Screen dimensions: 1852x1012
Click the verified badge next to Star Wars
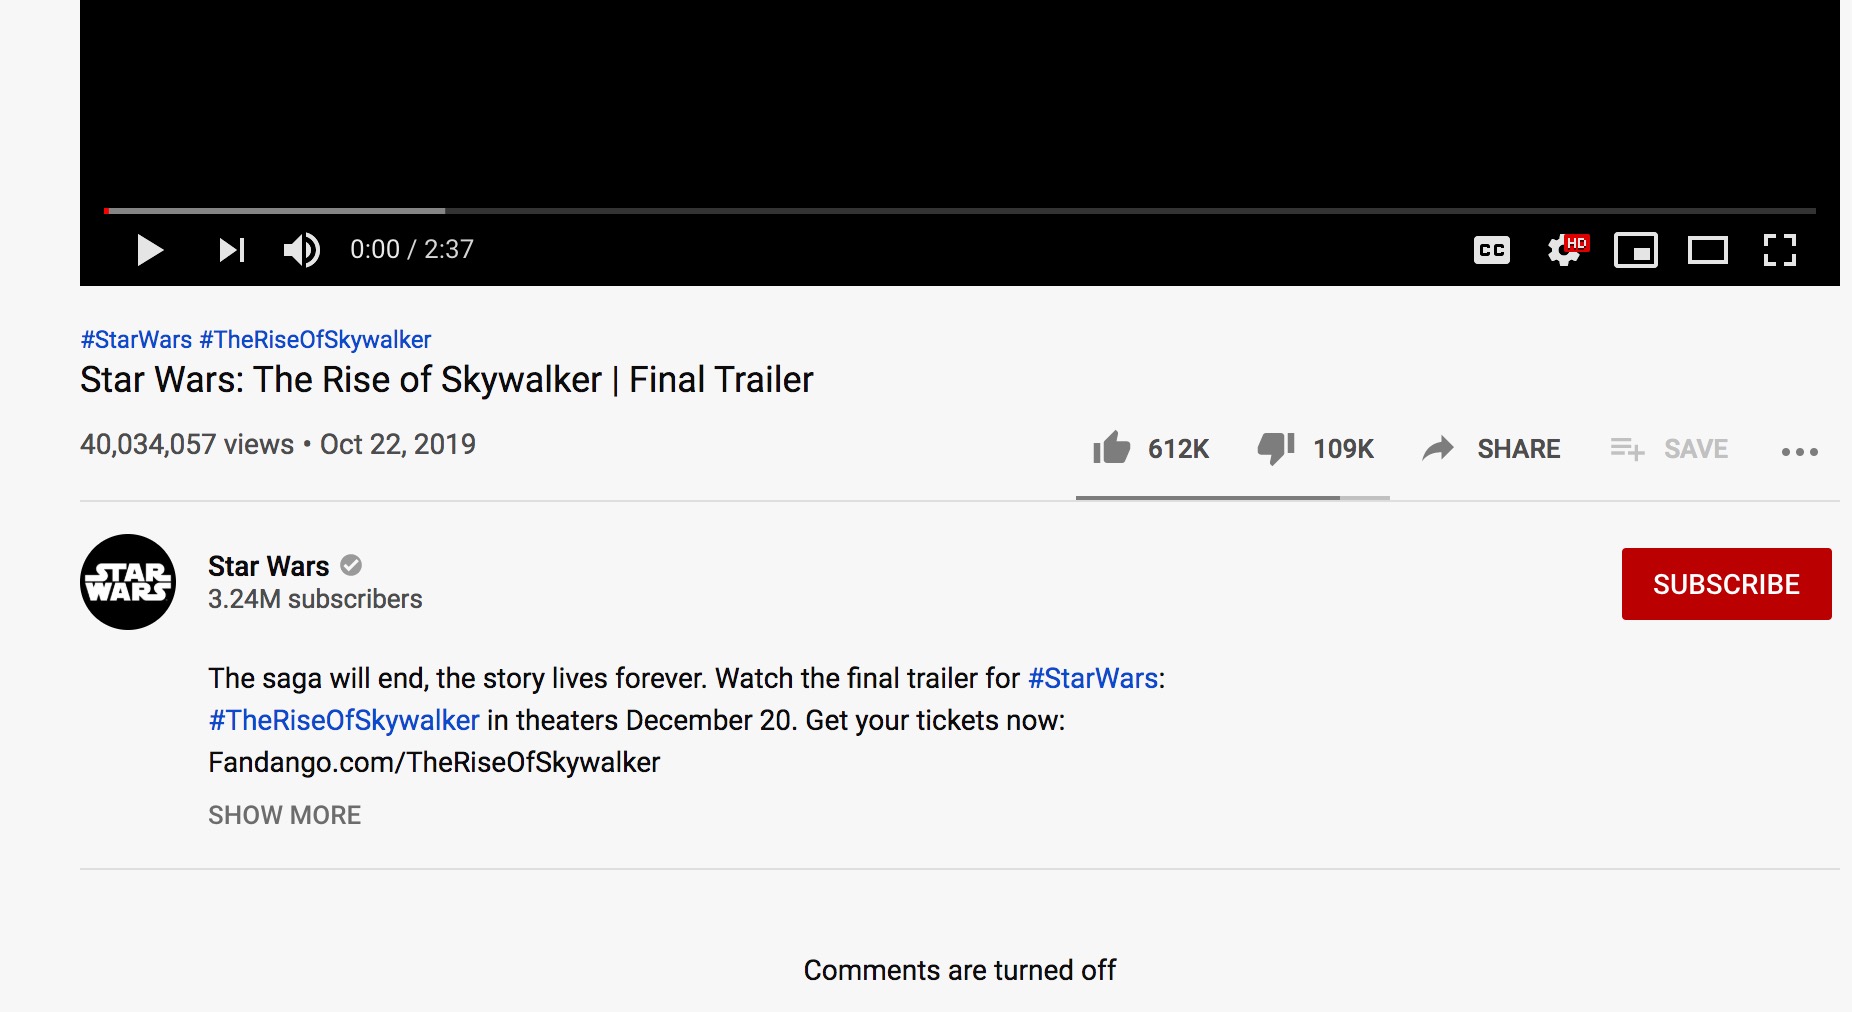click(x=351, y=566)
